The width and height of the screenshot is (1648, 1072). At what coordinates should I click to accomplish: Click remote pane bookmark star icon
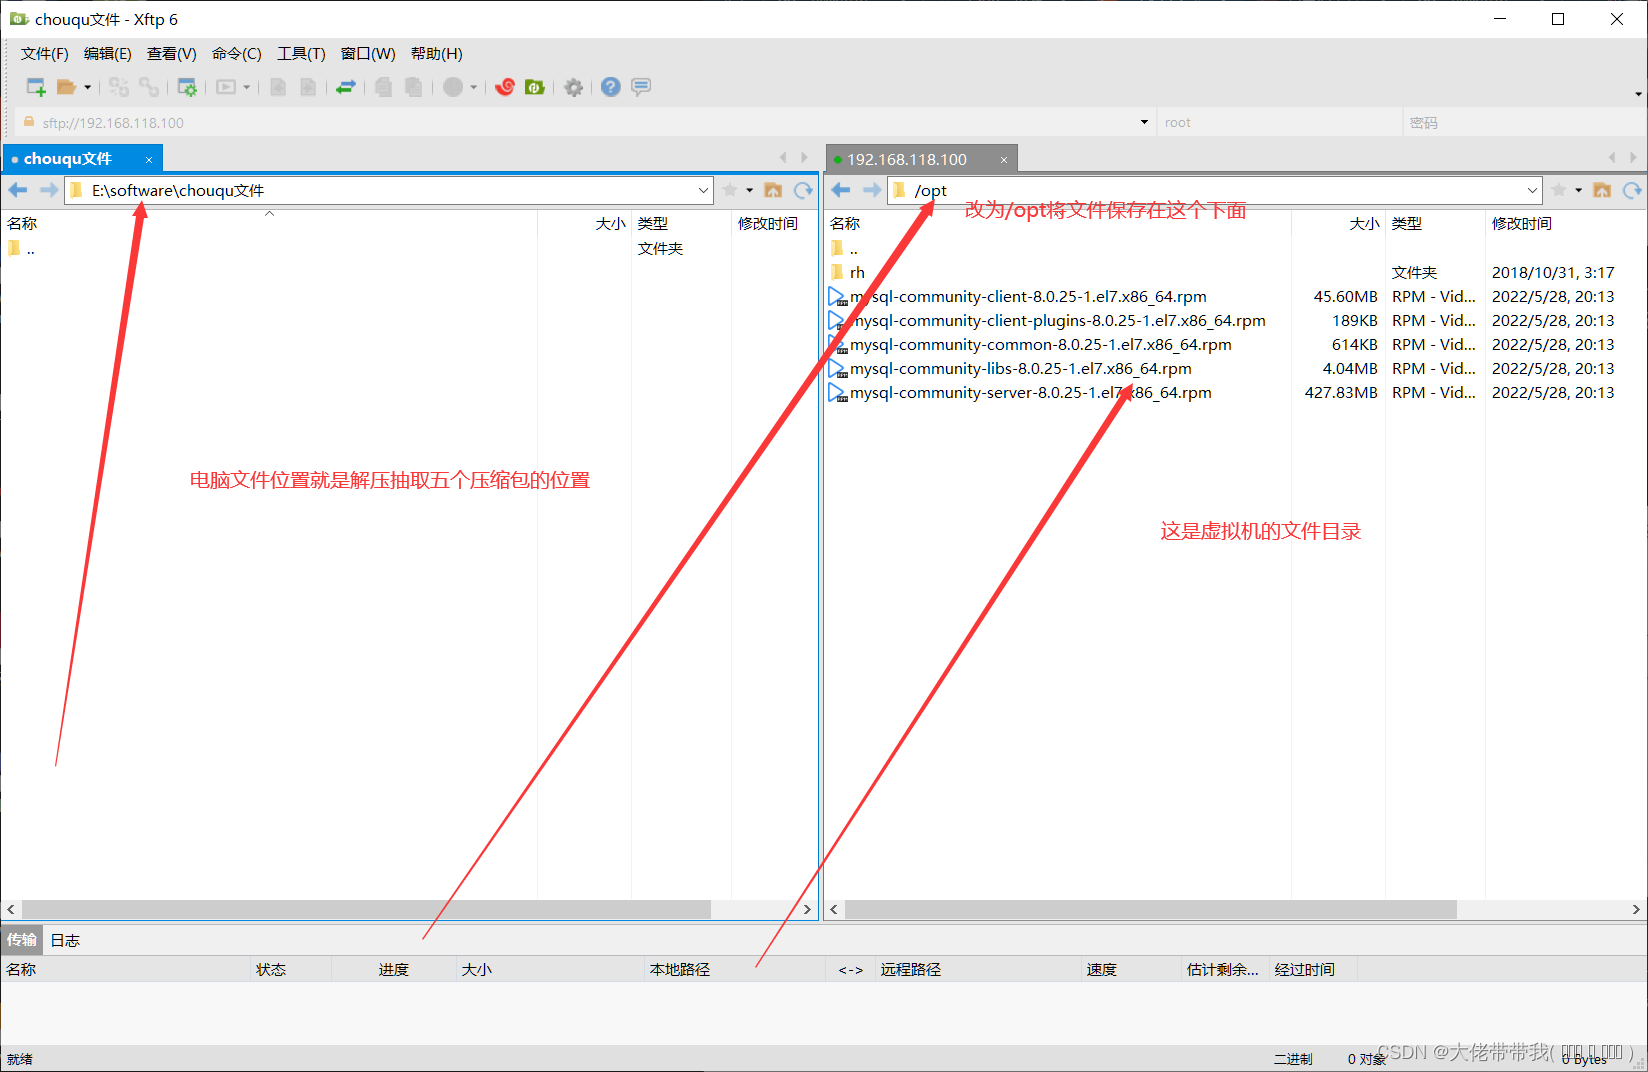click(1559, 190)
